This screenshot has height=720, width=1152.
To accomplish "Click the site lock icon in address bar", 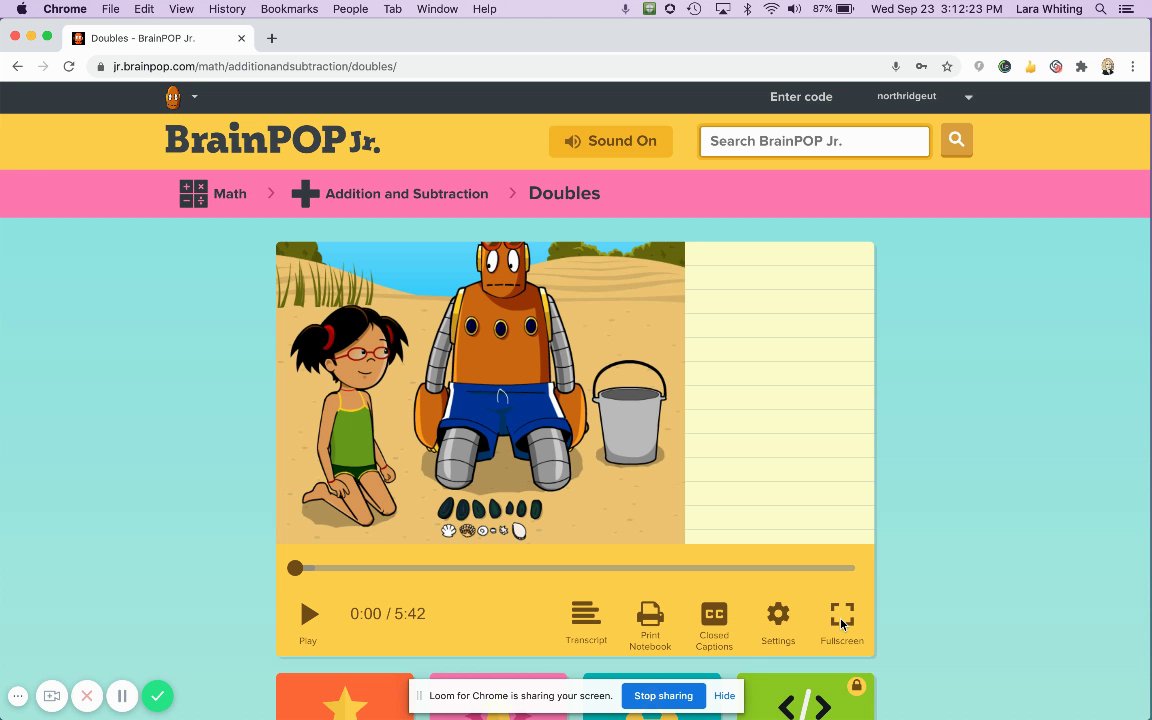I will [101, 66].
